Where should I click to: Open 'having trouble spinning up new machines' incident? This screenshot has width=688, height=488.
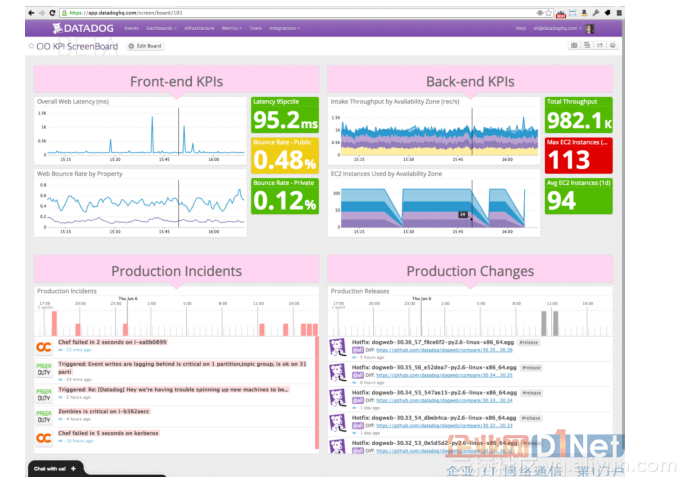coord(173,389)
